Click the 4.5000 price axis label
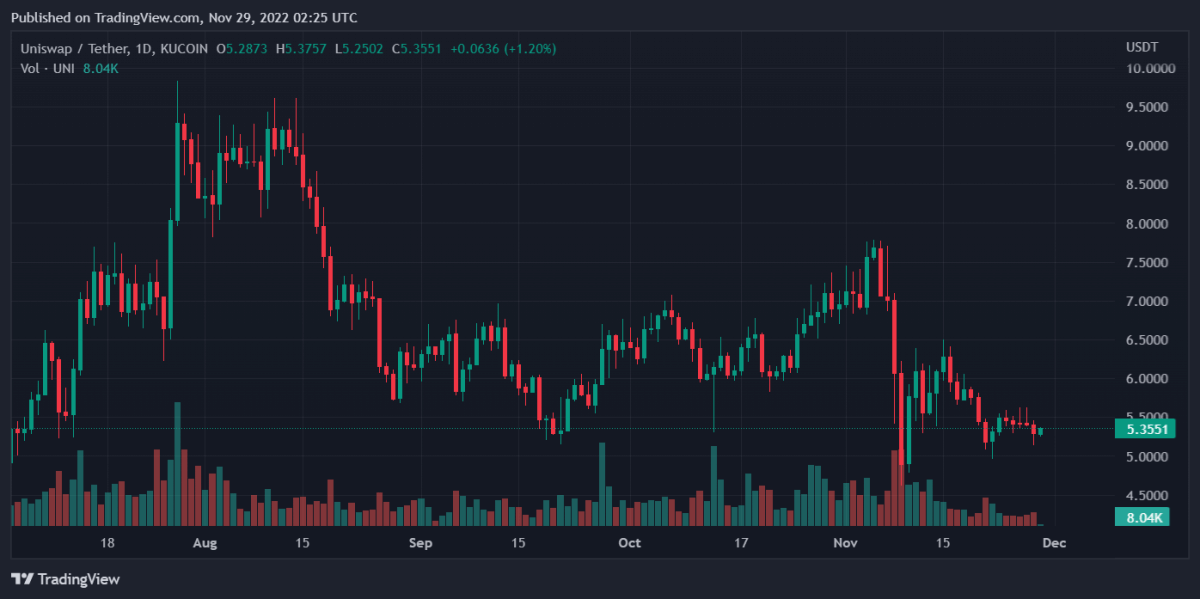Viewport: 1200px width, 599px height. click(1147, 496)
